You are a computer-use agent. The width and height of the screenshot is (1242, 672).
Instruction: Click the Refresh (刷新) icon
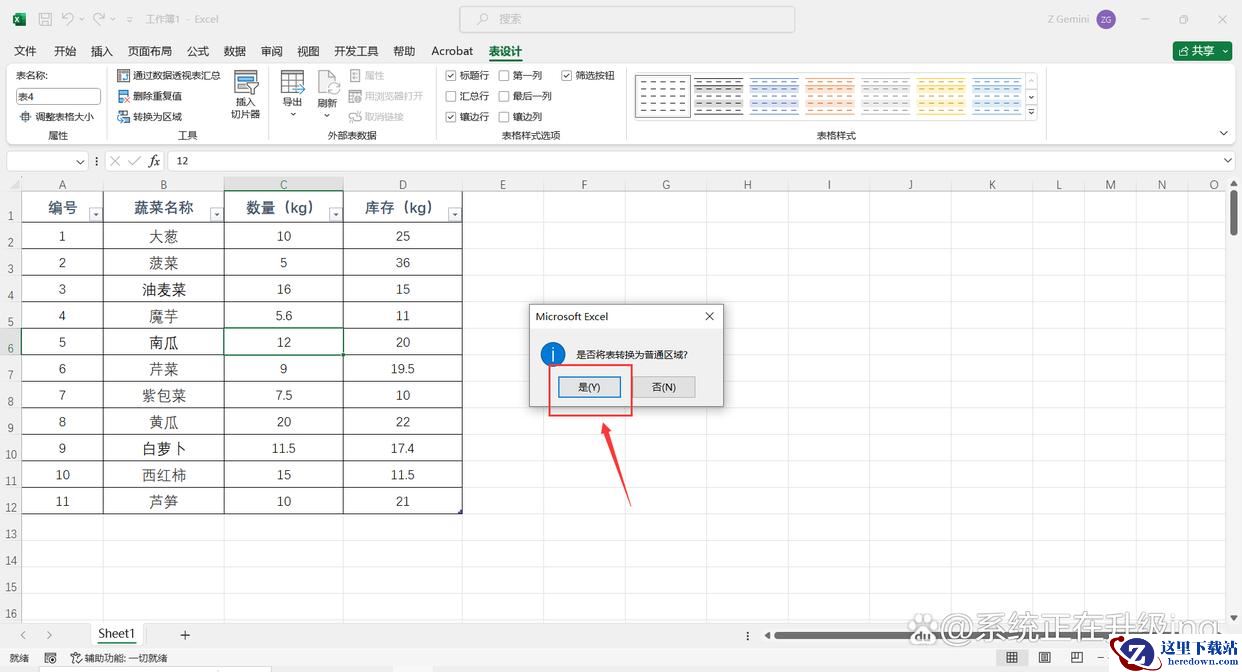click(327, 84)
